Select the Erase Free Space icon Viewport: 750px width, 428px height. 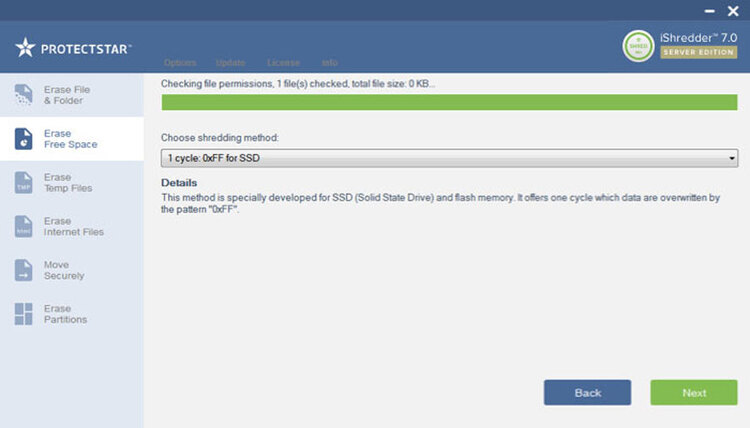pos(24,139)
